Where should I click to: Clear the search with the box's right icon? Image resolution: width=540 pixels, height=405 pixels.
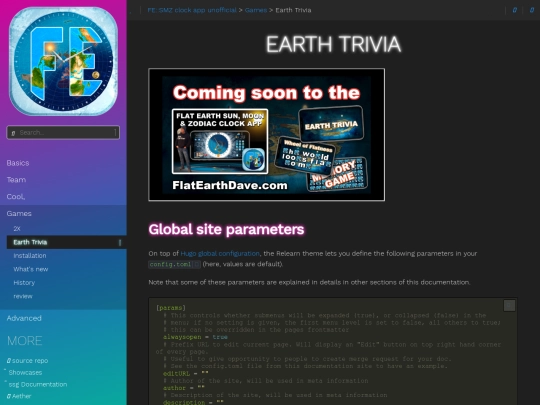pyautogui.click(x=115, y=133)
